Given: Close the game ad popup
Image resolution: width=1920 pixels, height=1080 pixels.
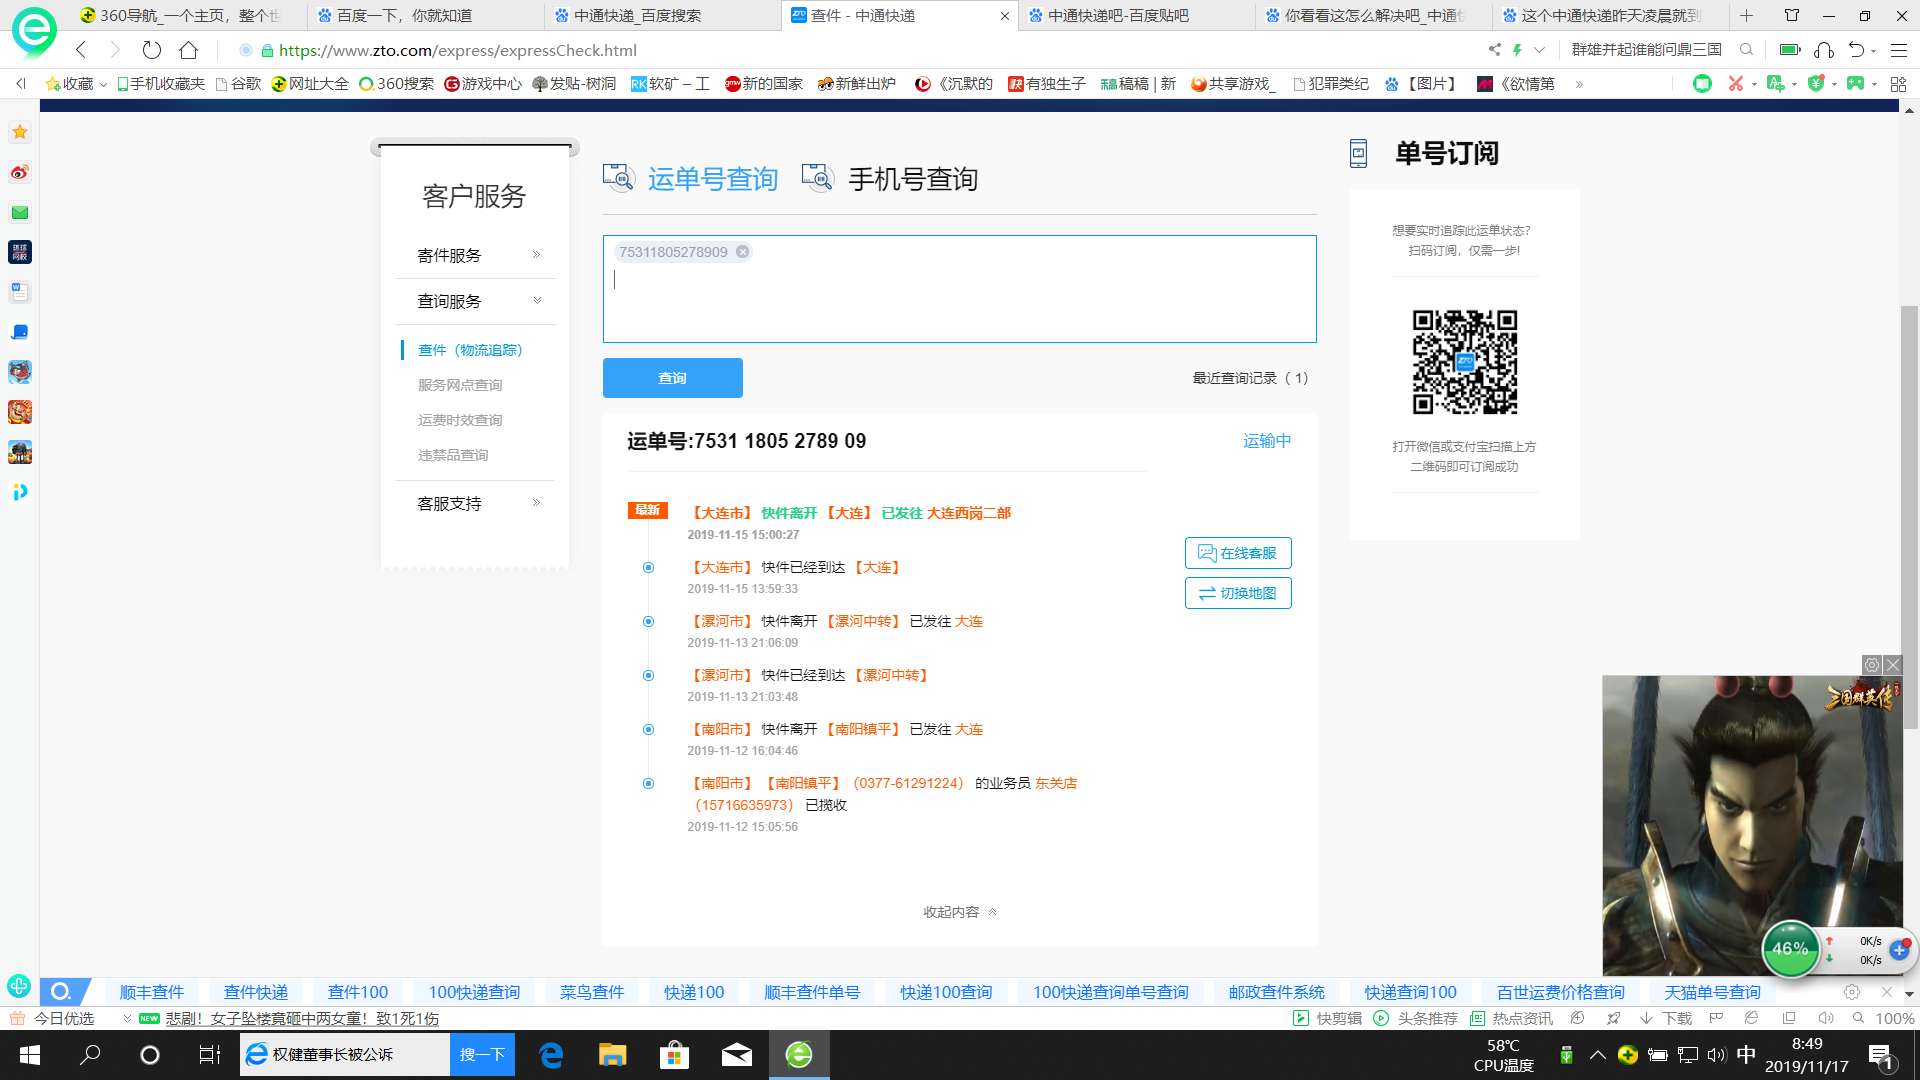Looking at the screenshot, I should 1893,665.
